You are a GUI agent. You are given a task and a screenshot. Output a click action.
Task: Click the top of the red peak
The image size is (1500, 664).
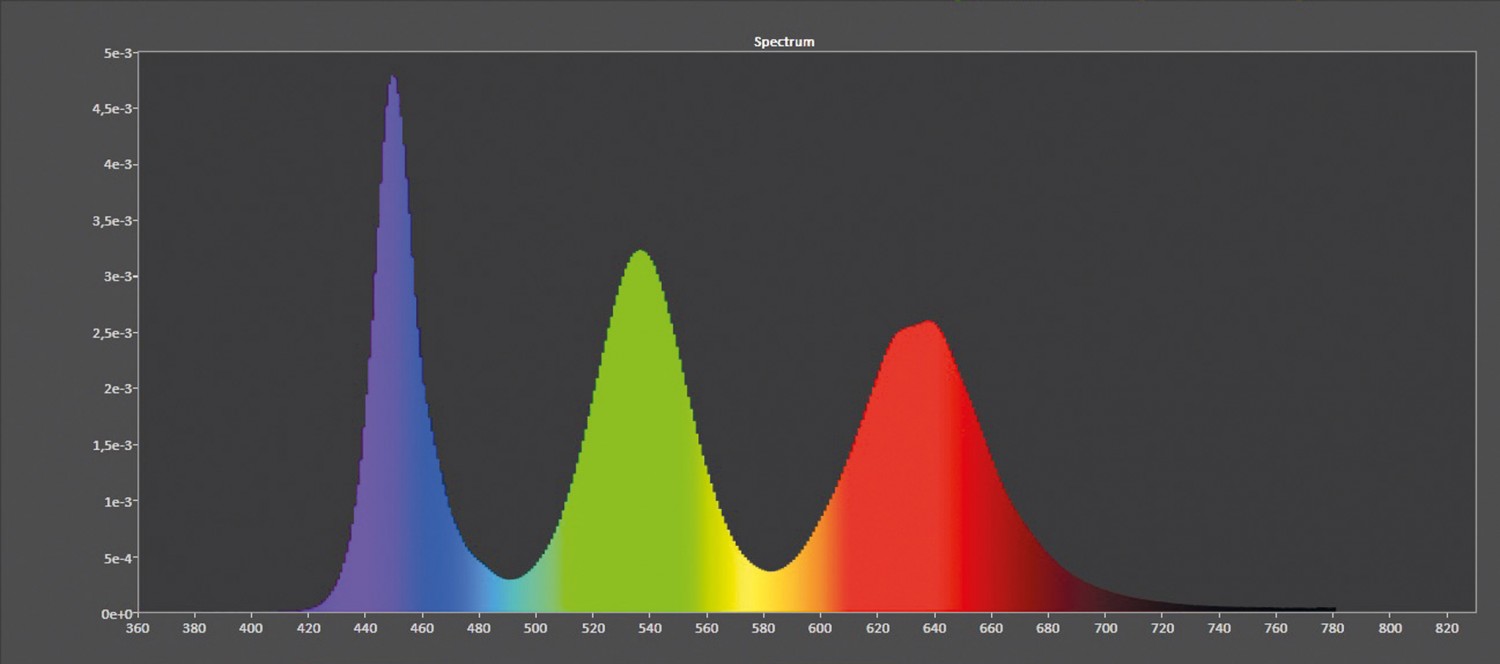[930, 323]
